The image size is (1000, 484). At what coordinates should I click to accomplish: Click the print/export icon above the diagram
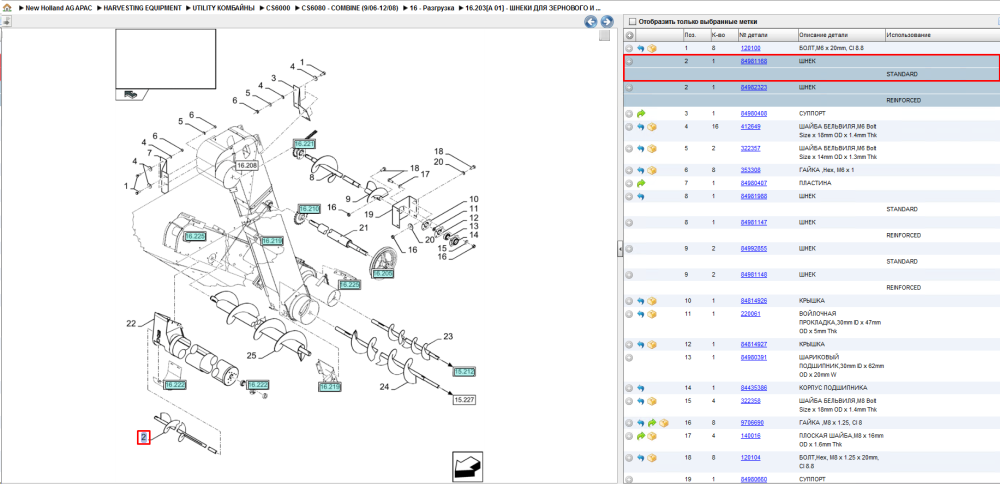pyautogui.click(x=6, y=21)
